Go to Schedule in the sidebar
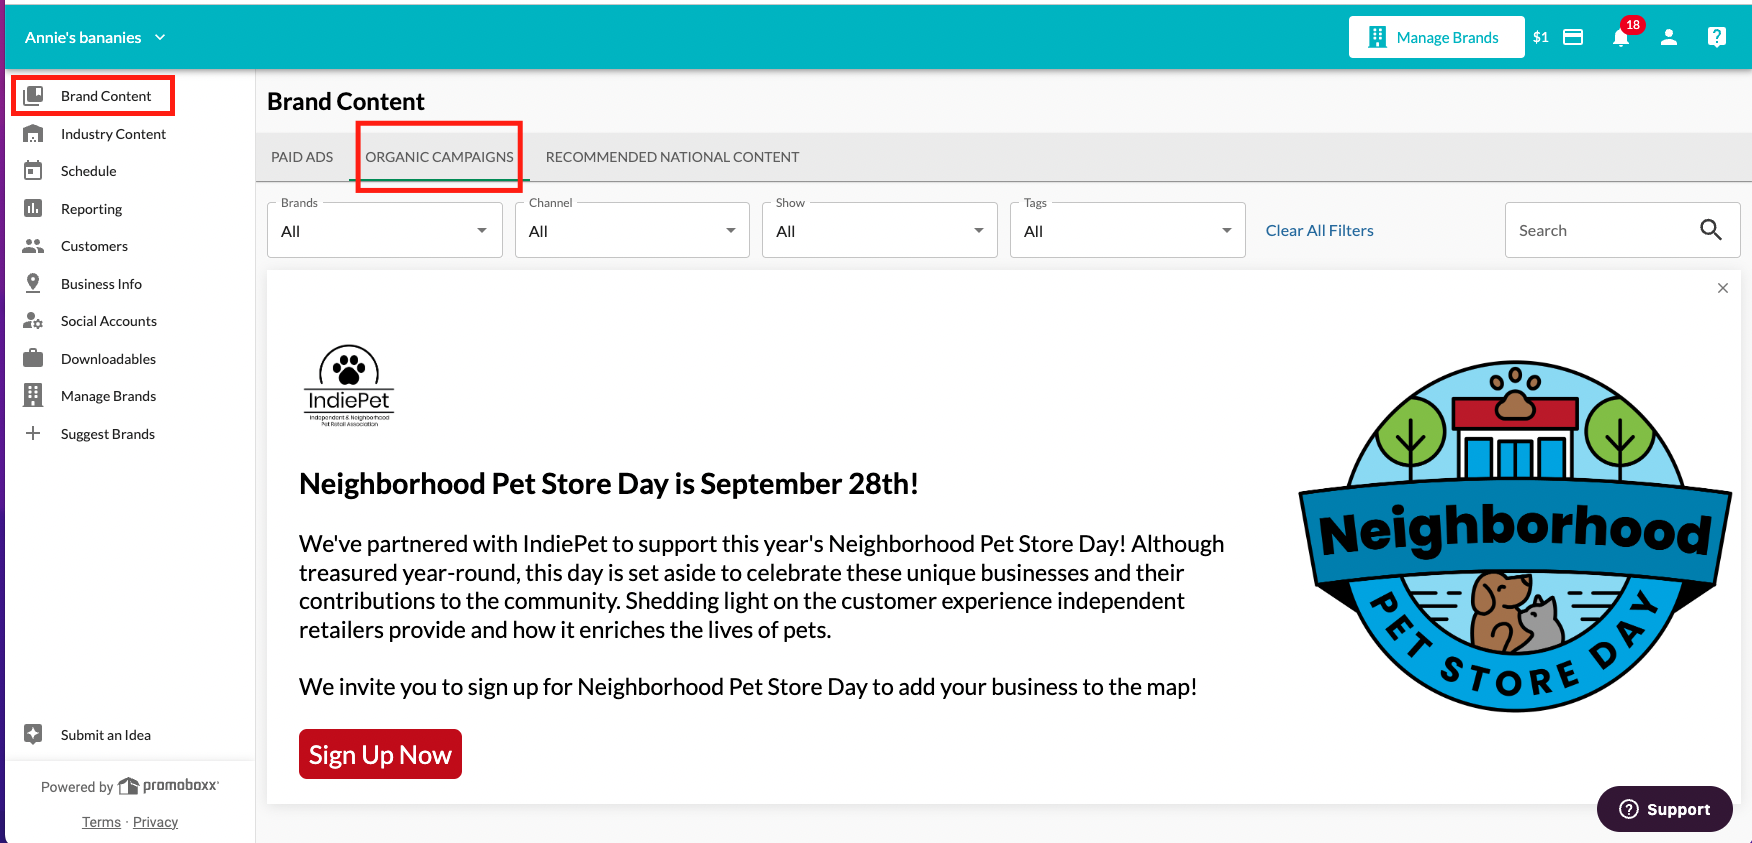The width and height of the screenshot is (1752, 843). pyautogui.click(x=88, y=171)
